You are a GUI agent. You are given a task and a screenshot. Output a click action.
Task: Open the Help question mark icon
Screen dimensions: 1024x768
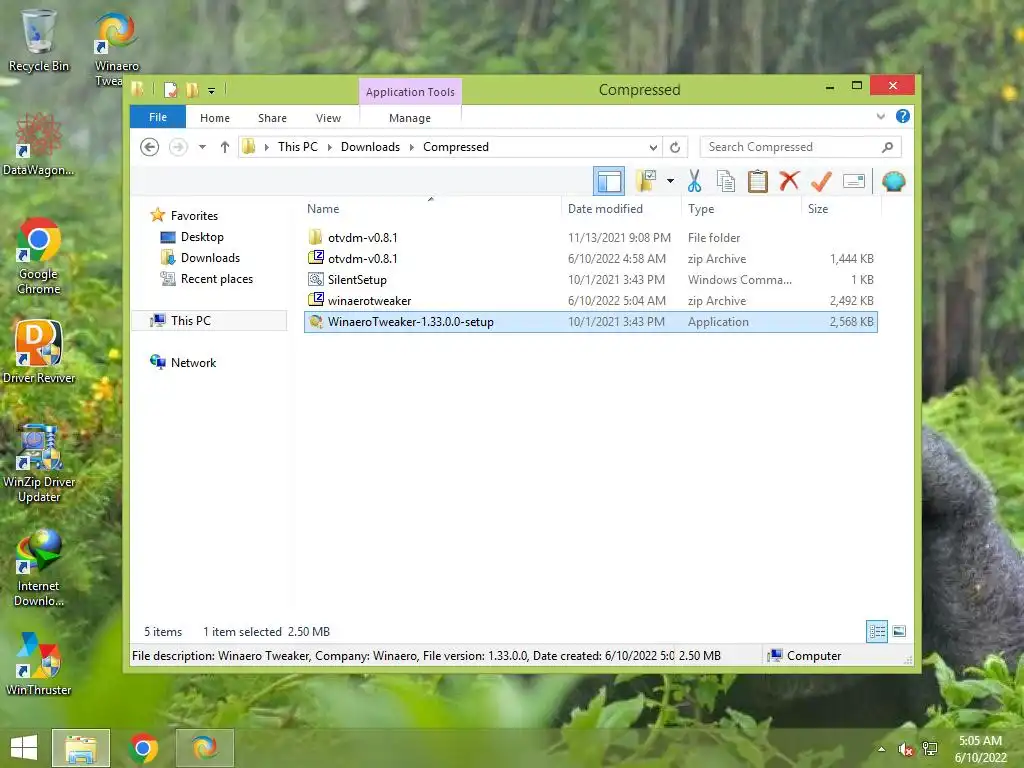[x=903, y=116]
